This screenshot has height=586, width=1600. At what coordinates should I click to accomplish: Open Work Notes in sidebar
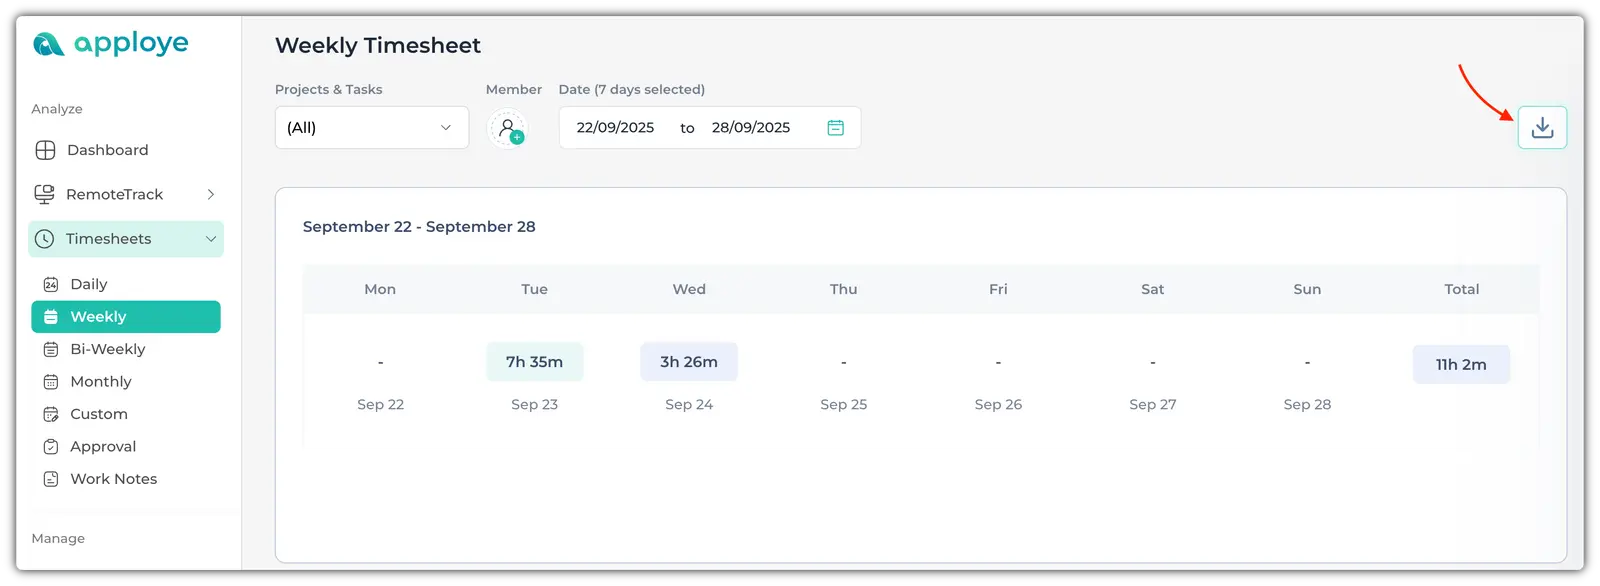pos(113,479)
